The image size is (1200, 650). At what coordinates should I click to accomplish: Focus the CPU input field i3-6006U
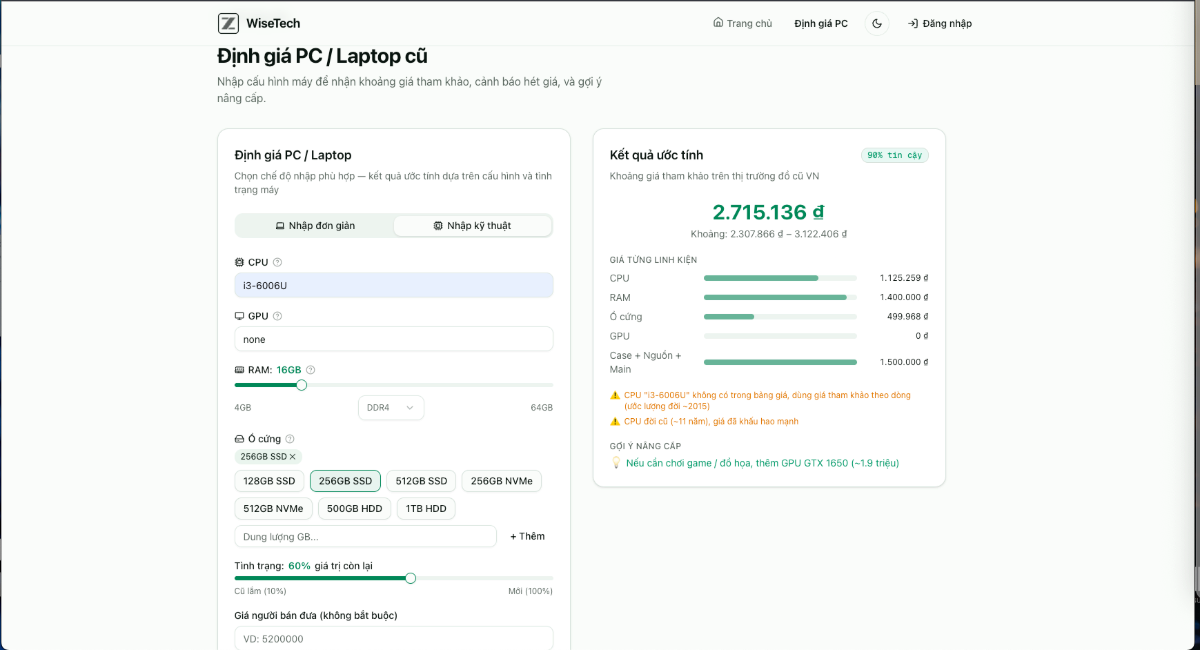click(x=394, y=285)
